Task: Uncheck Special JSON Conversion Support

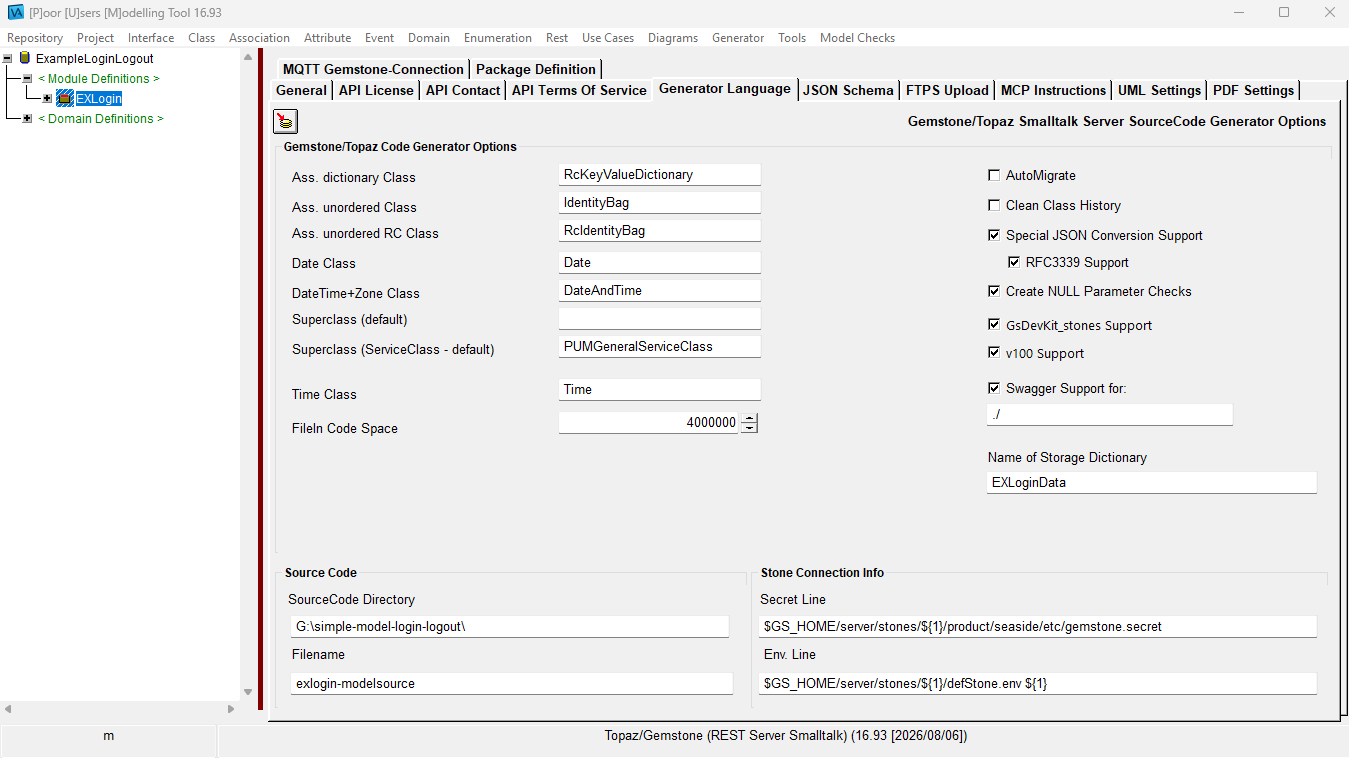Action: tap(994, 235)
